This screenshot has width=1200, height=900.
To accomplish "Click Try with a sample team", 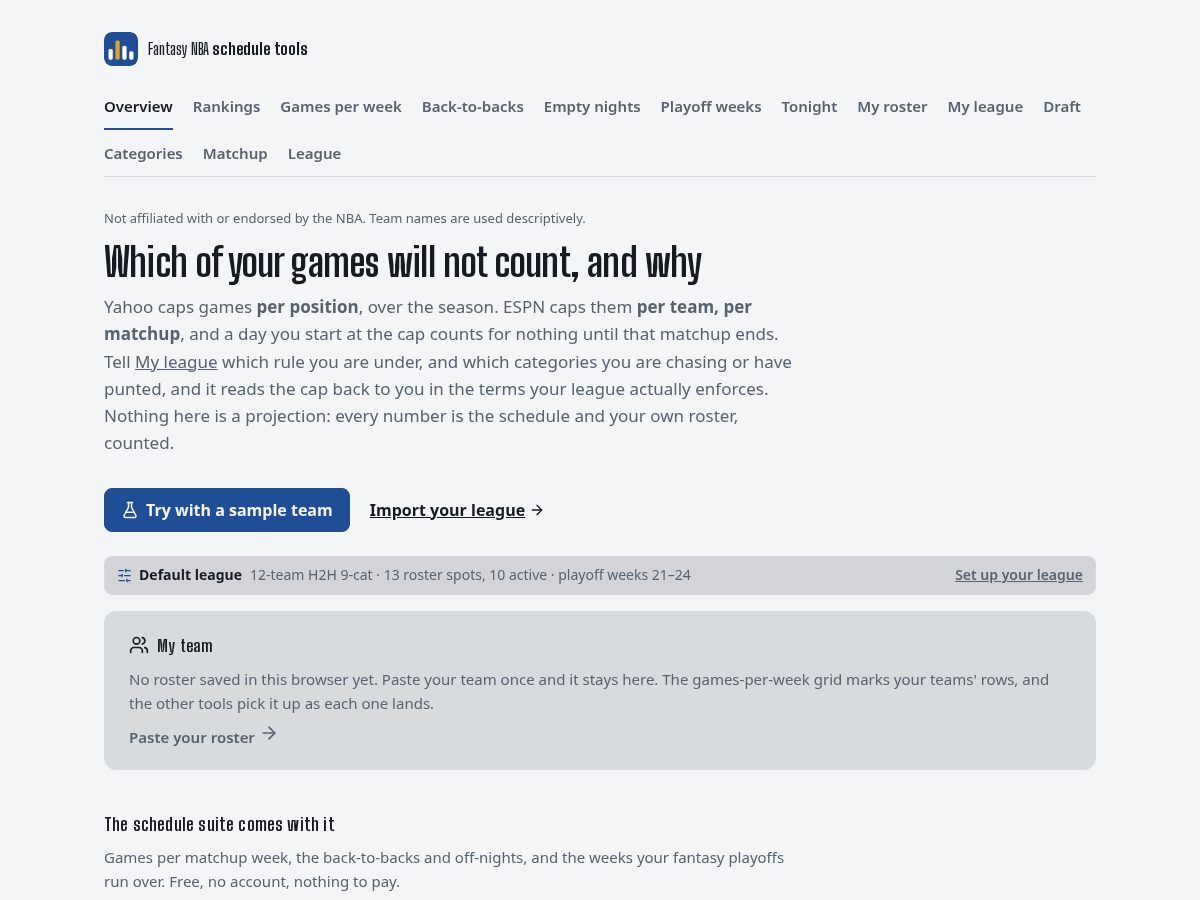I will click(x=227, y=510).
